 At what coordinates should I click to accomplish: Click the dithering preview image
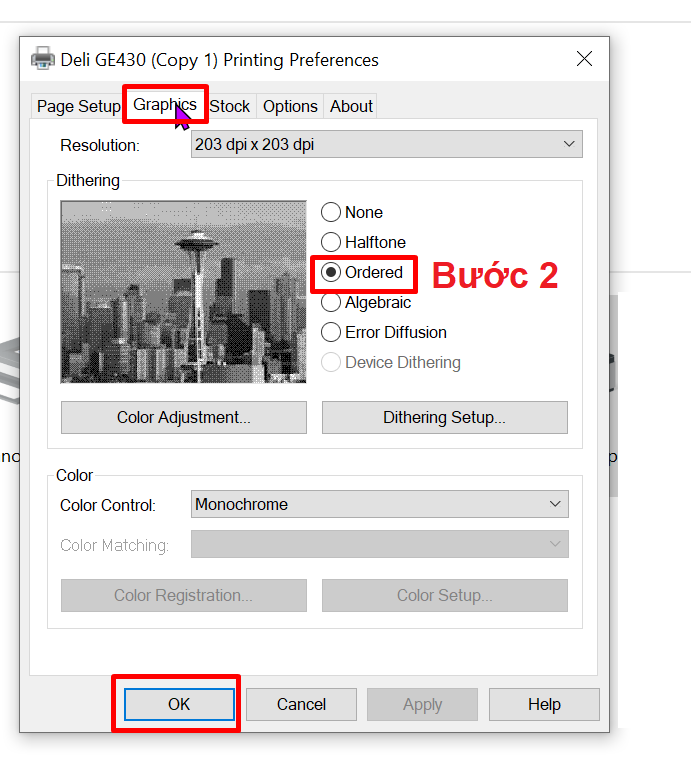183,291
